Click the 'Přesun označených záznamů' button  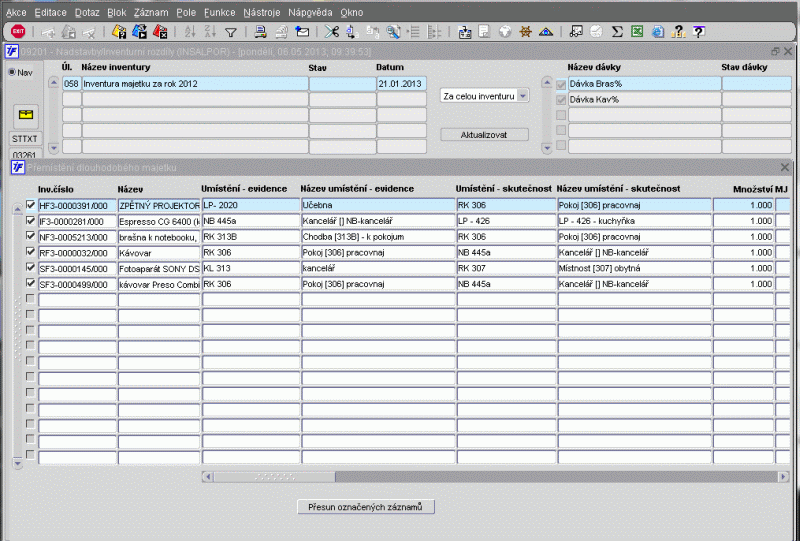click(x=366, y=507)
